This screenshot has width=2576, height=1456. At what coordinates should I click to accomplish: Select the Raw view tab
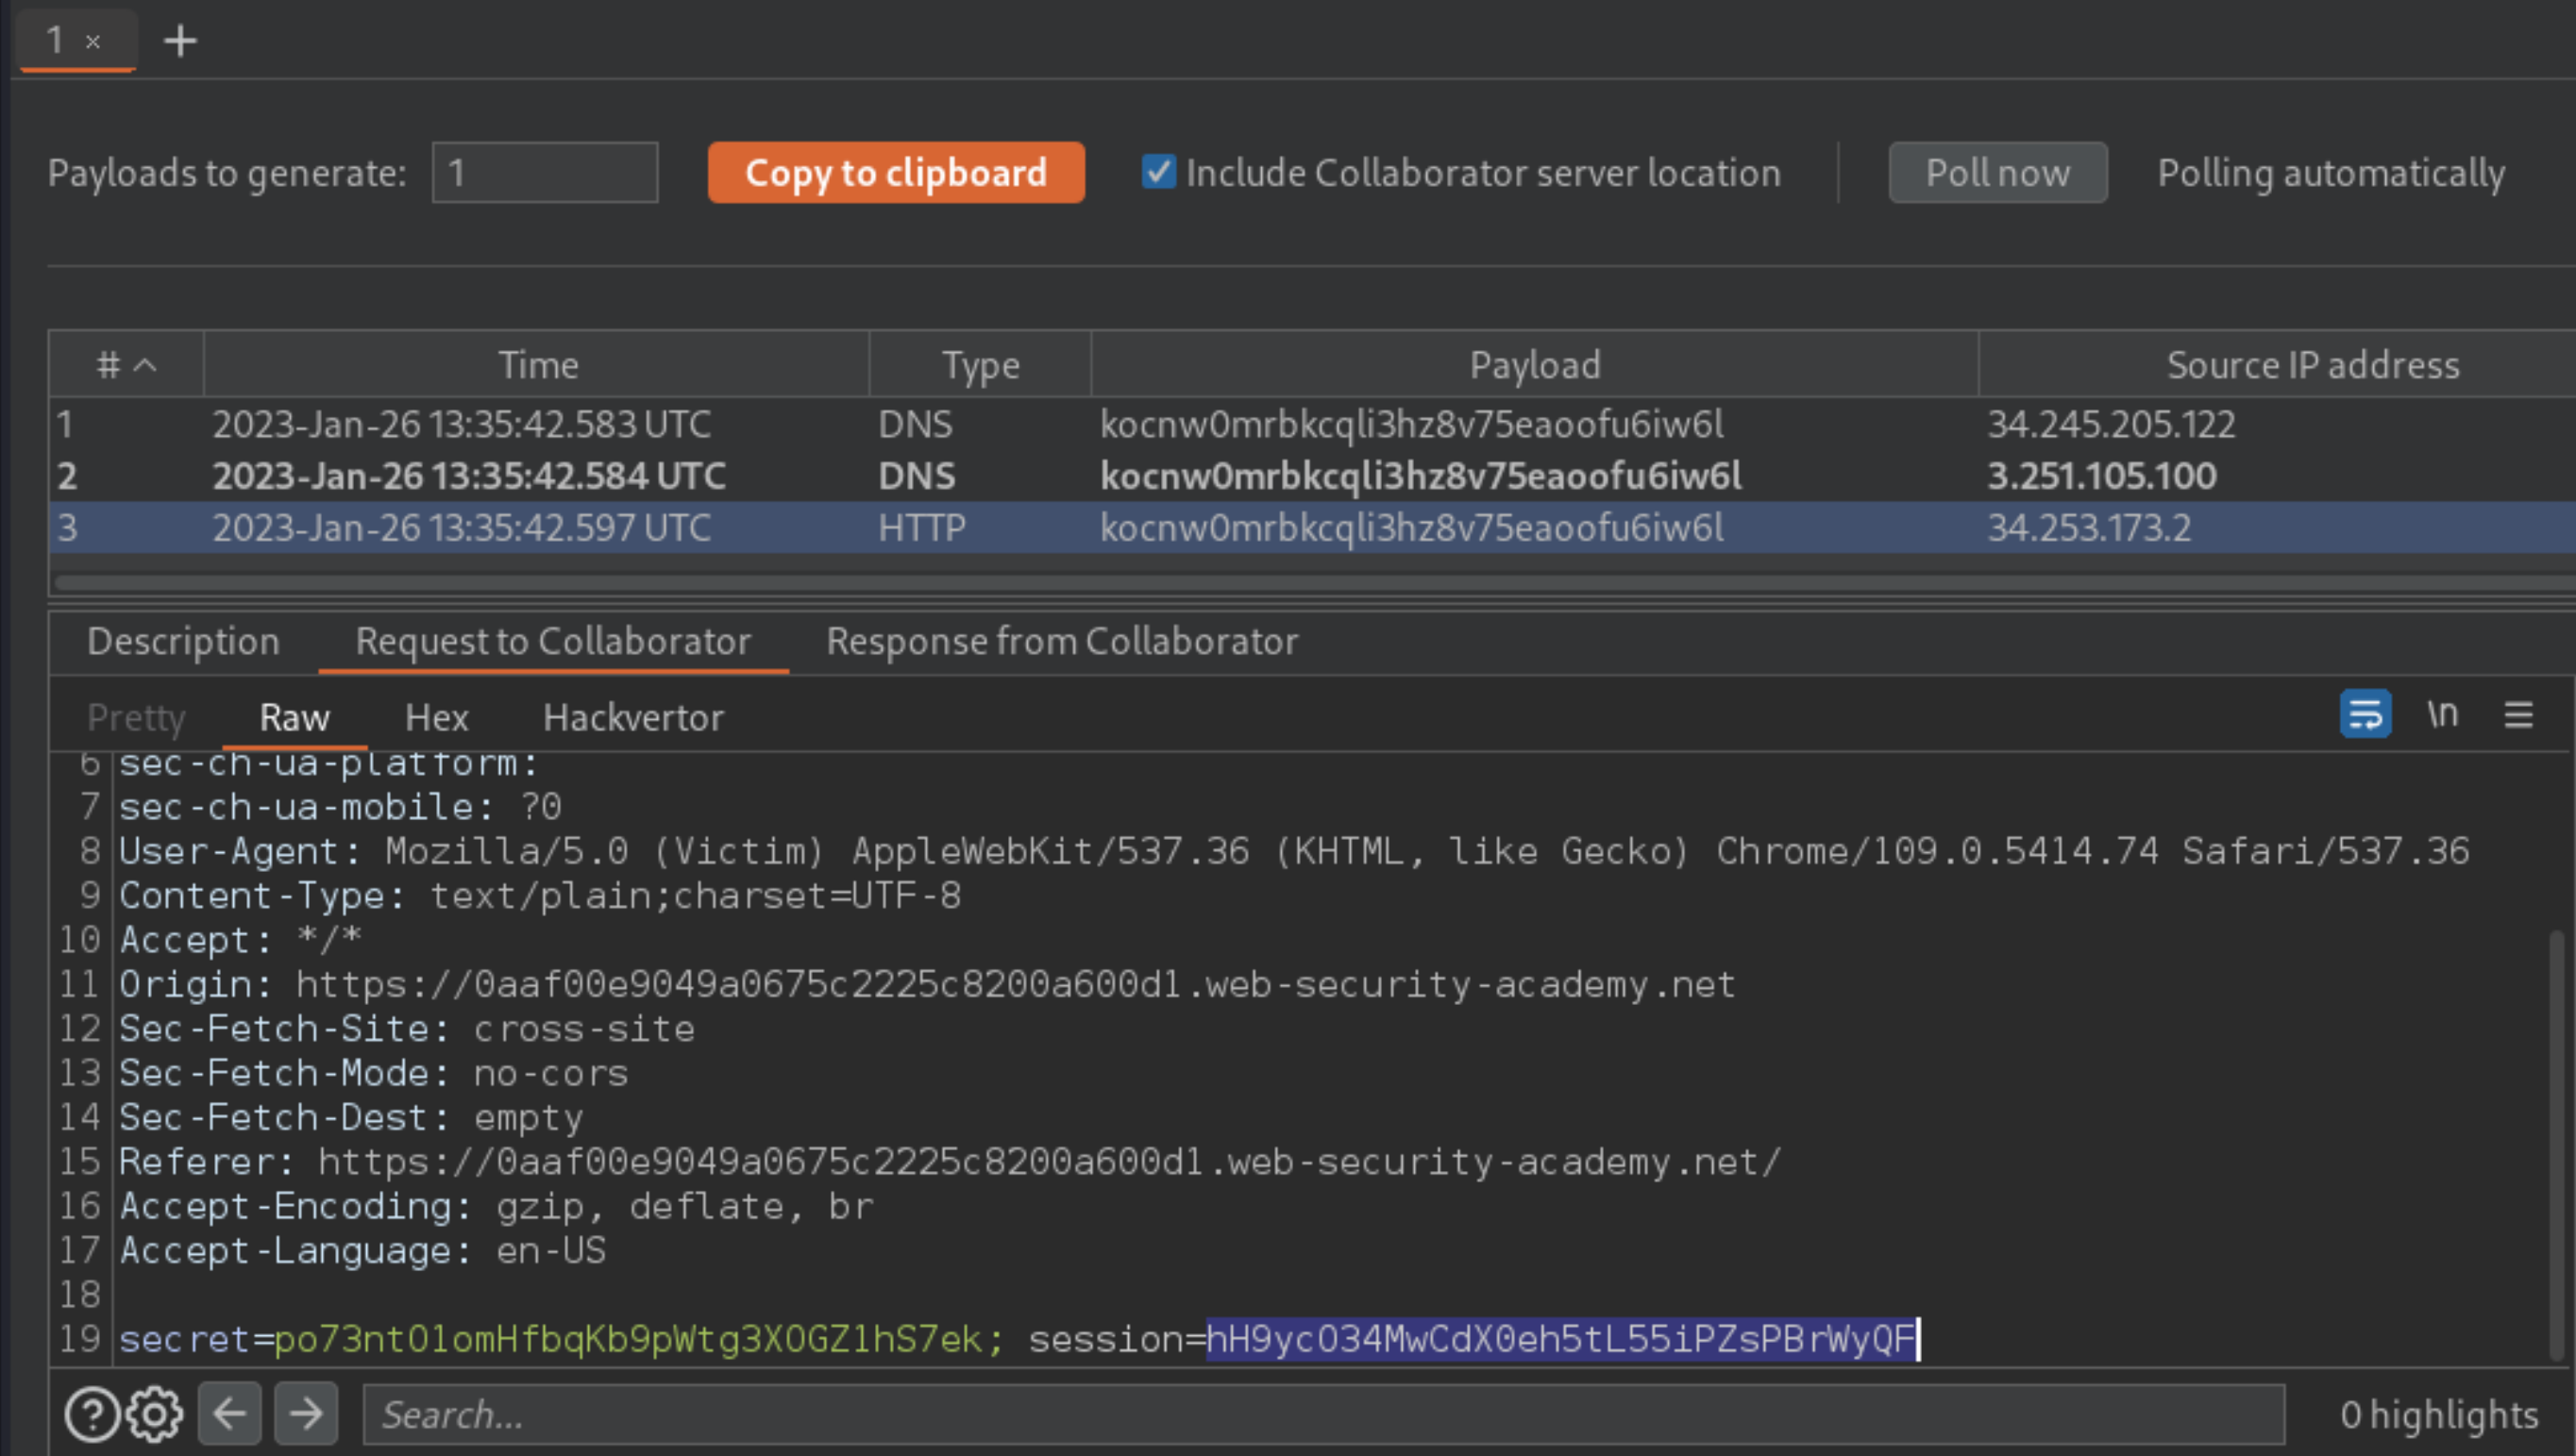[x=294, y=717]
